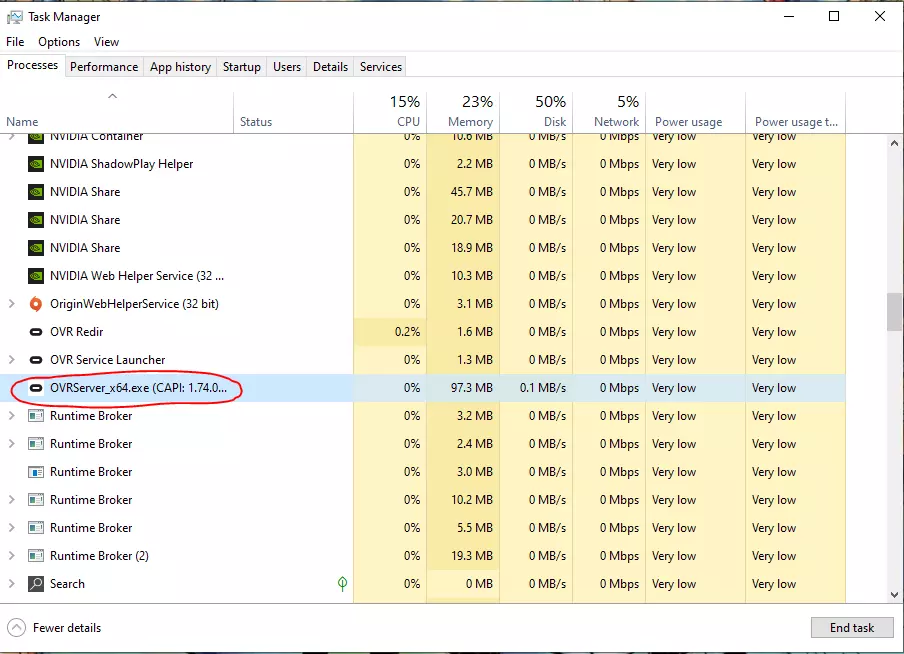This screenshot has height=654, width=904.
Task: Switch to the Users tab
Action: (287, 67)
